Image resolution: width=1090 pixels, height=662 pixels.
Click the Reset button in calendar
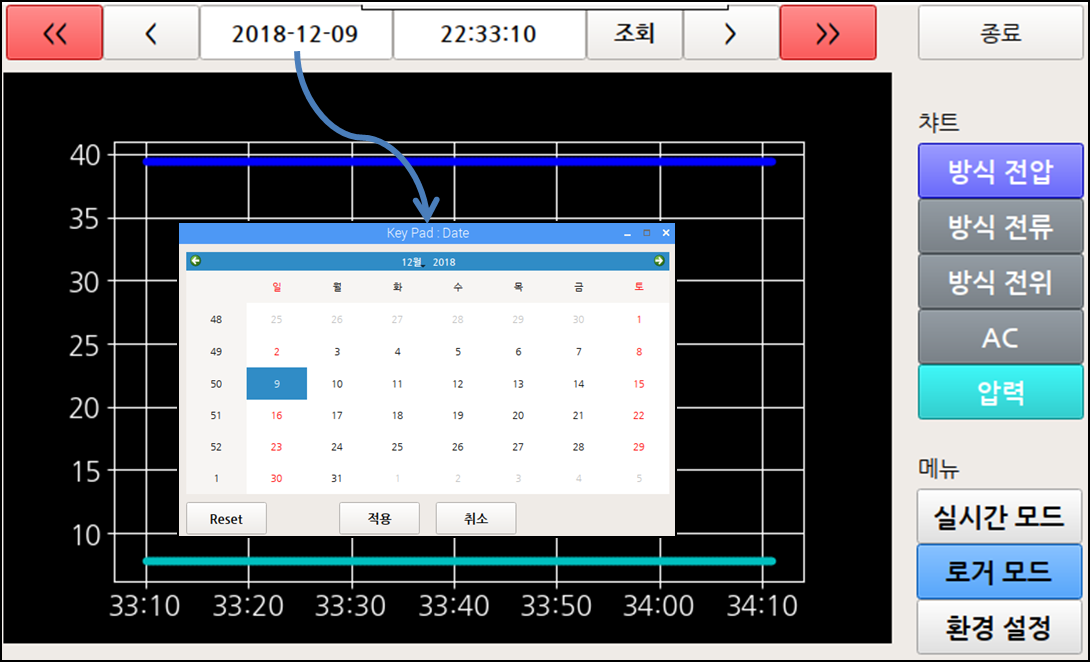(x=226, y=519)
